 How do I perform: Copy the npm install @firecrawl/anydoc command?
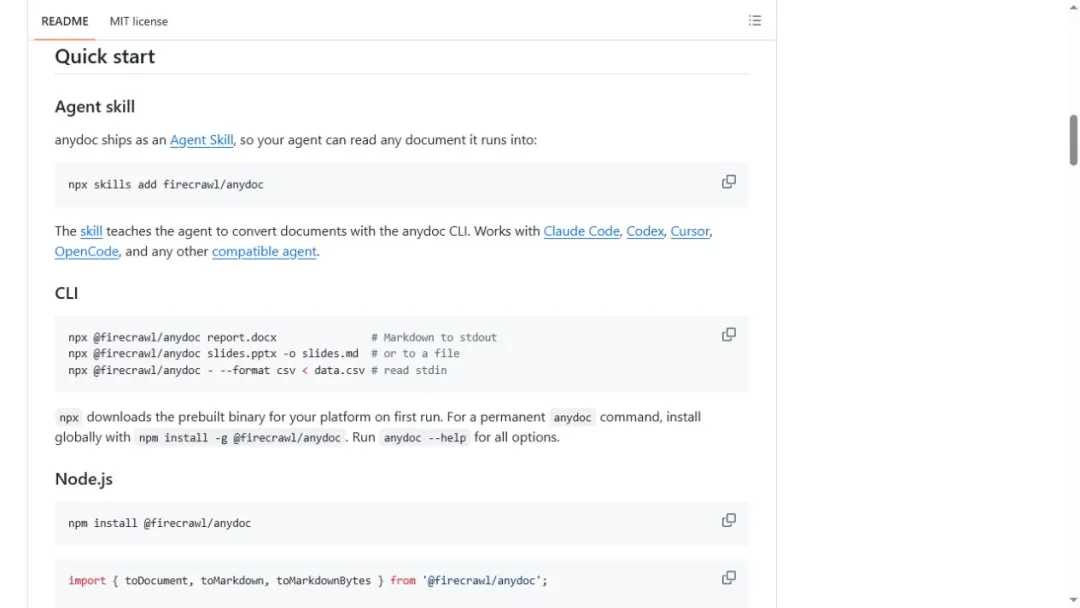pyautogui.click(x=728, y=521)
